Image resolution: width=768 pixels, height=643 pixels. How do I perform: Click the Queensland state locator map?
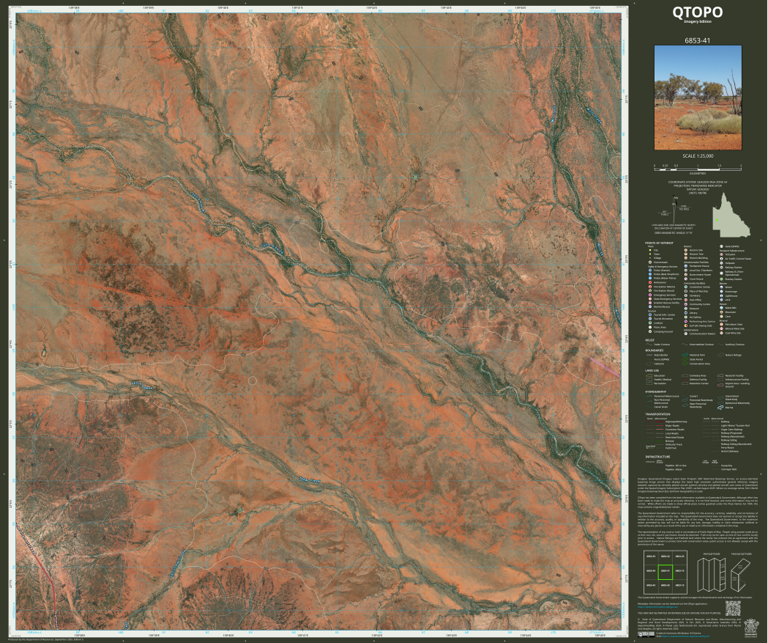point(731,214)
